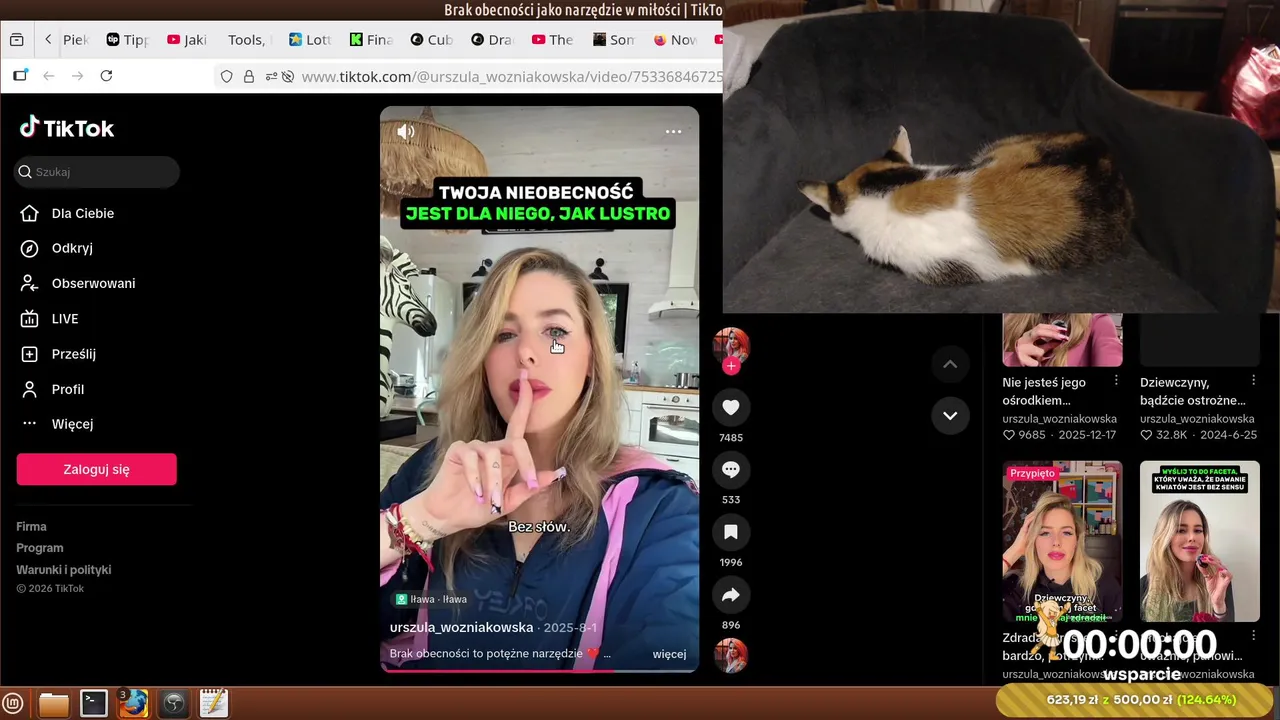Open 'Firma' footer link

(31, 526)
